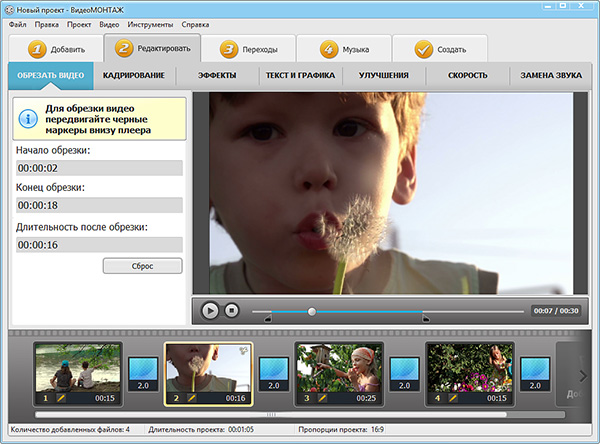Image resolution: width=600 pixels, height=444 pixels.
Task: Click the pencil edit icon on clip 1
Action: point(60,398)
